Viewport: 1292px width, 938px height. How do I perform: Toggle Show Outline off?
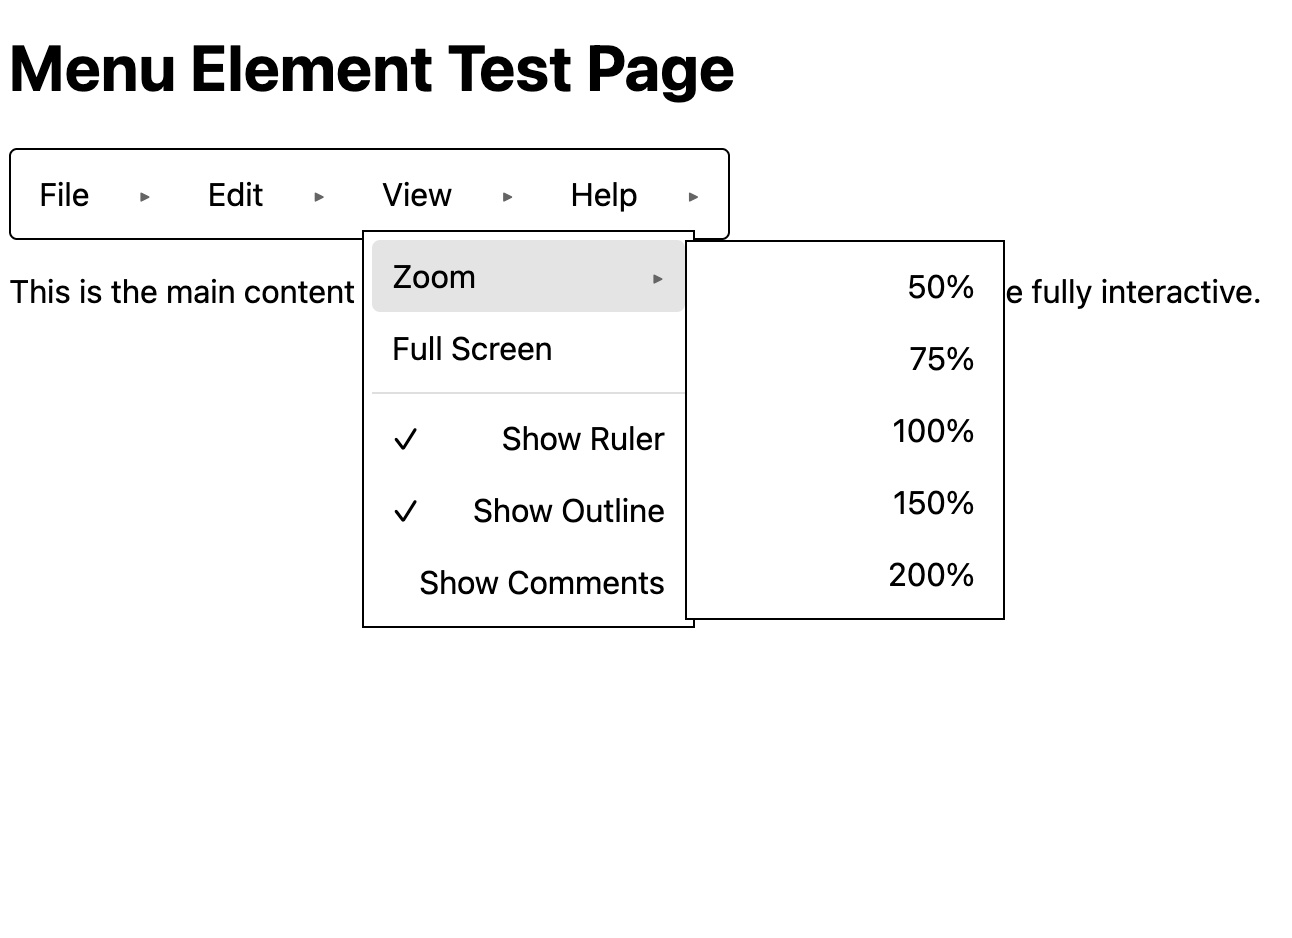pos(568,511)
